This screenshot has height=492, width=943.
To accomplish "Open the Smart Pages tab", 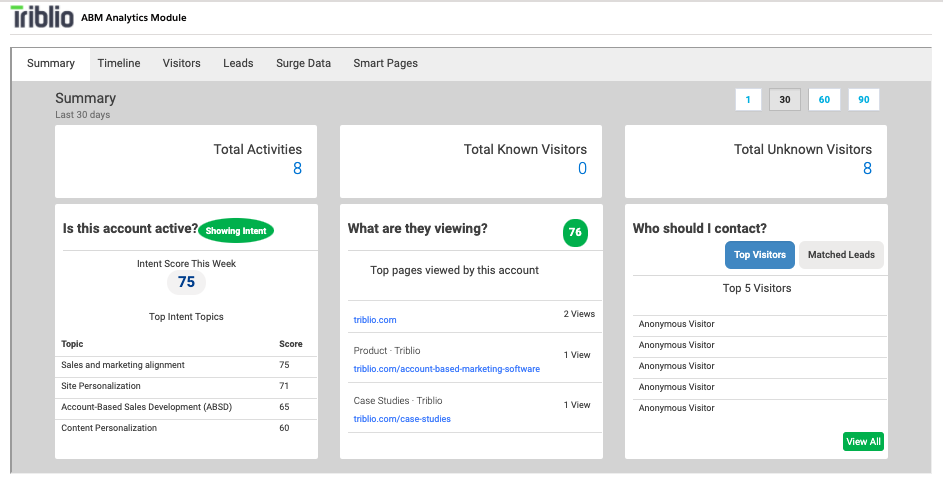I will 385,63.
